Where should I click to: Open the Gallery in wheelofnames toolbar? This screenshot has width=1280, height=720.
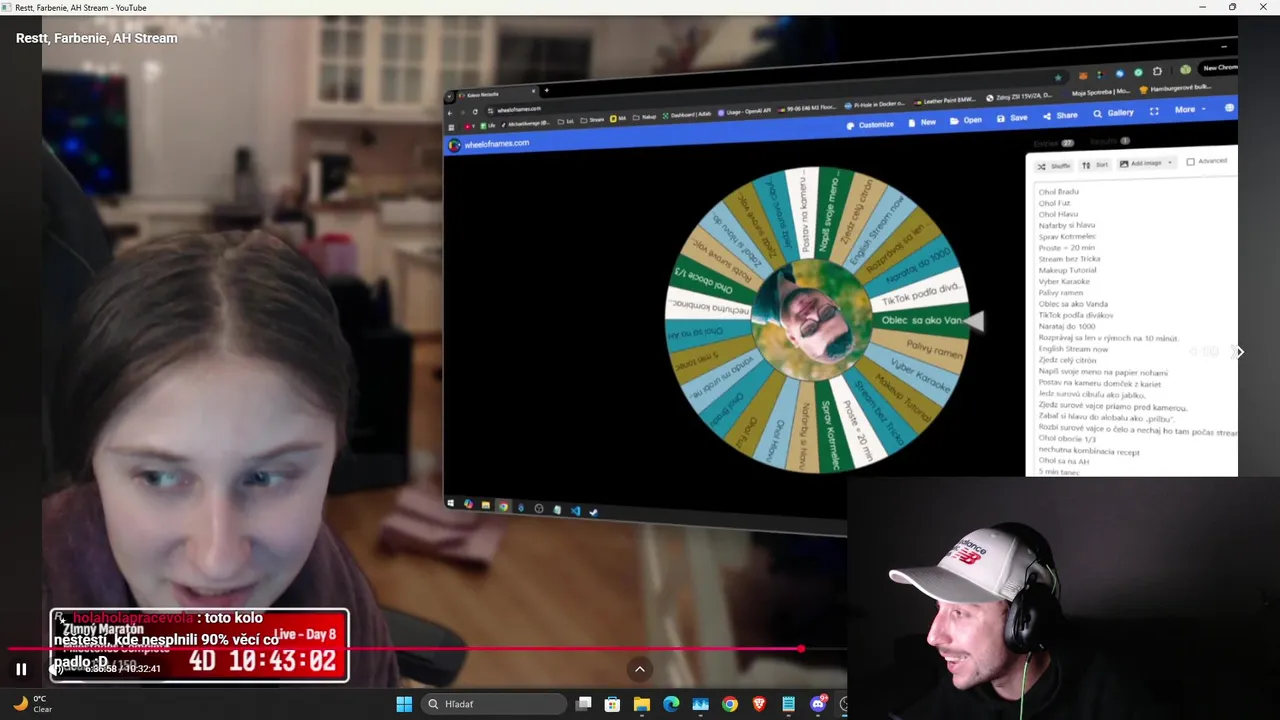pyautogui.click(x=1113, y=113)
